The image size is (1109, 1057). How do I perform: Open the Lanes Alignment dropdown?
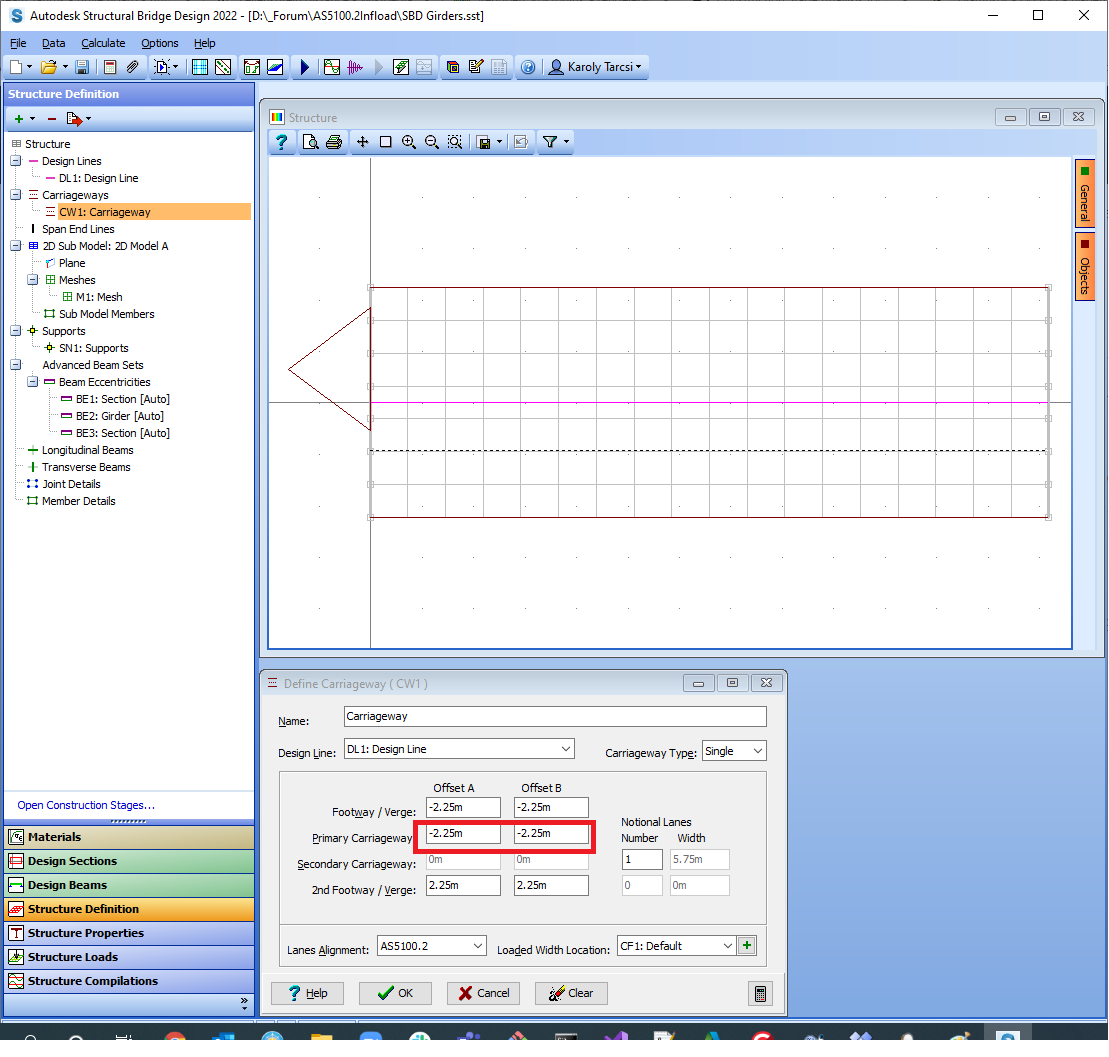point(431,945)
